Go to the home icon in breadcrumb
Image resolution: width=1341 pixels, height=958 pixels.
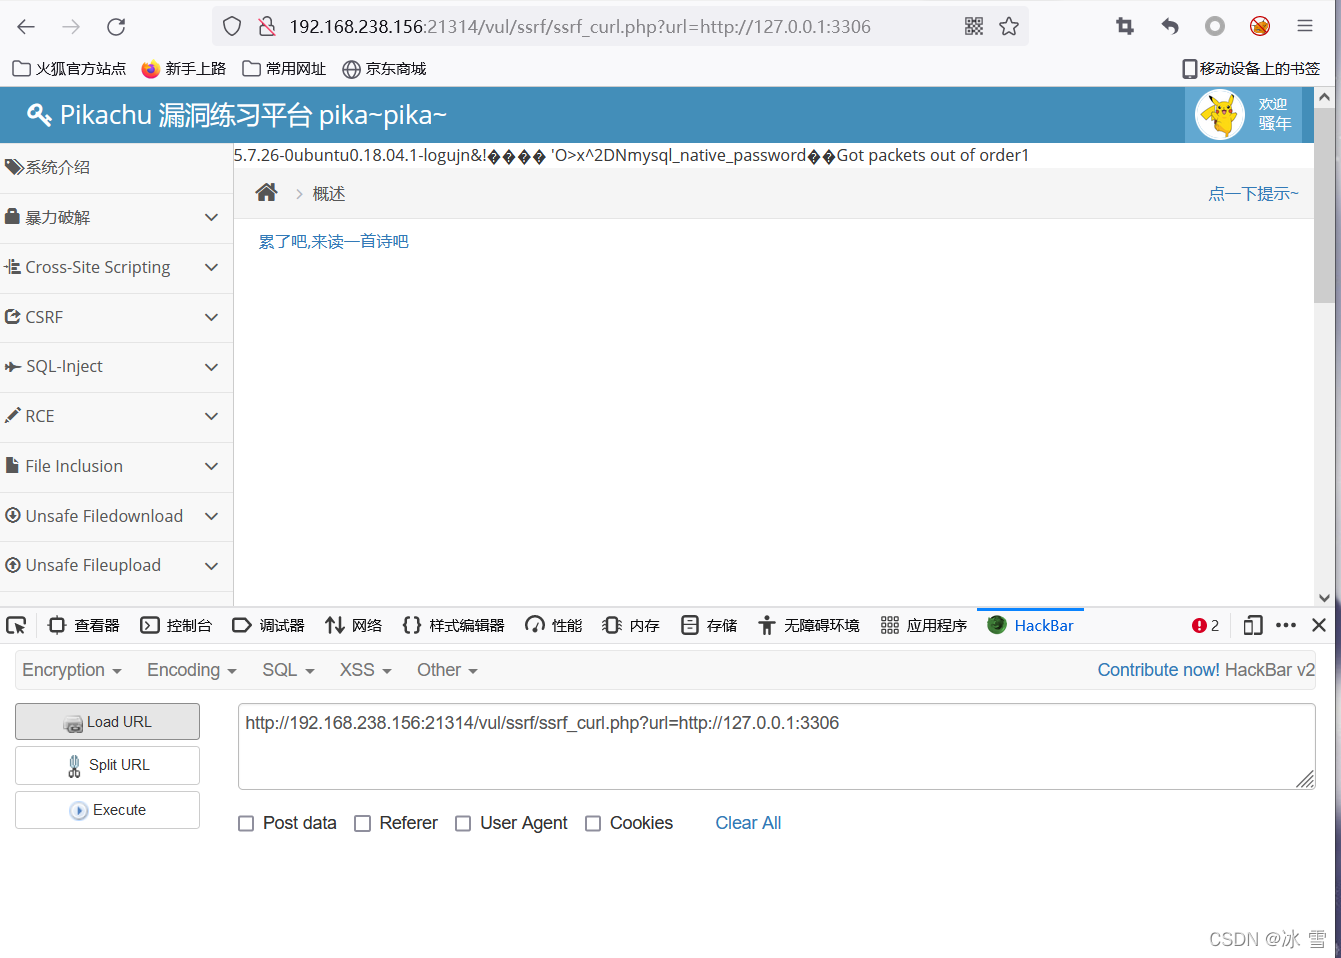266,193
